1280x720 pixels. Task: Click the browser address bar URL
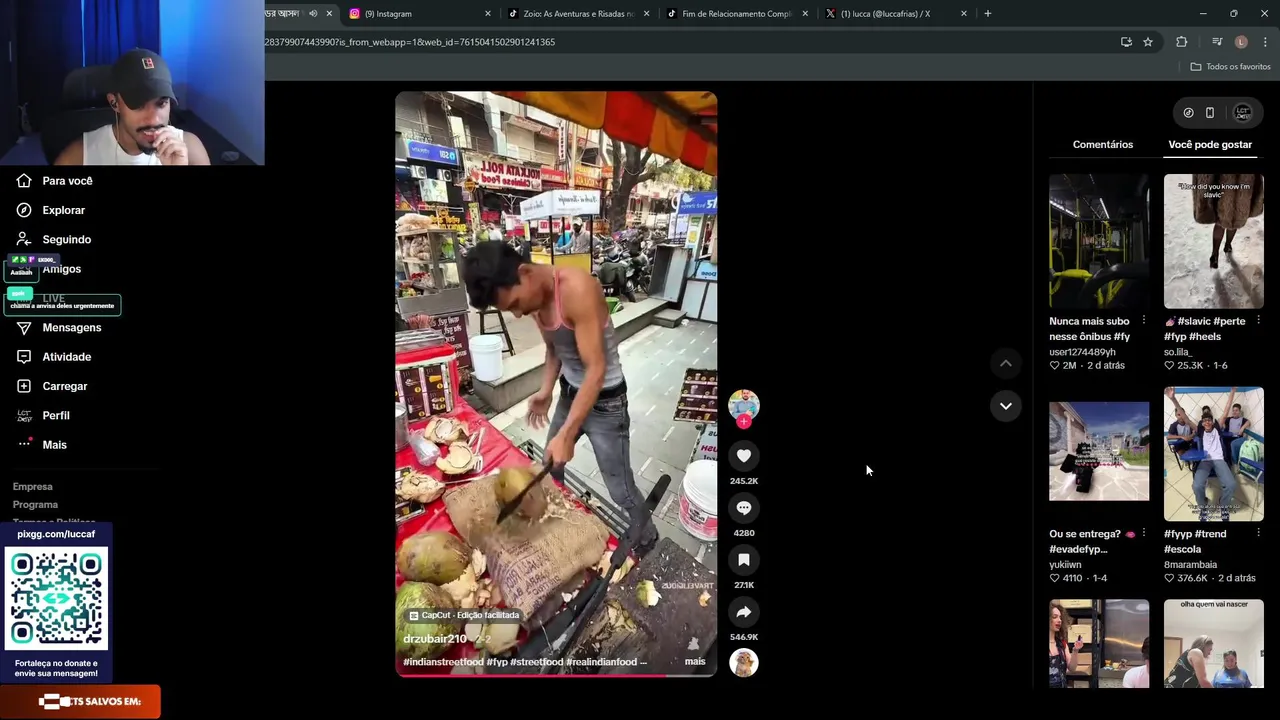coord(410,42)
